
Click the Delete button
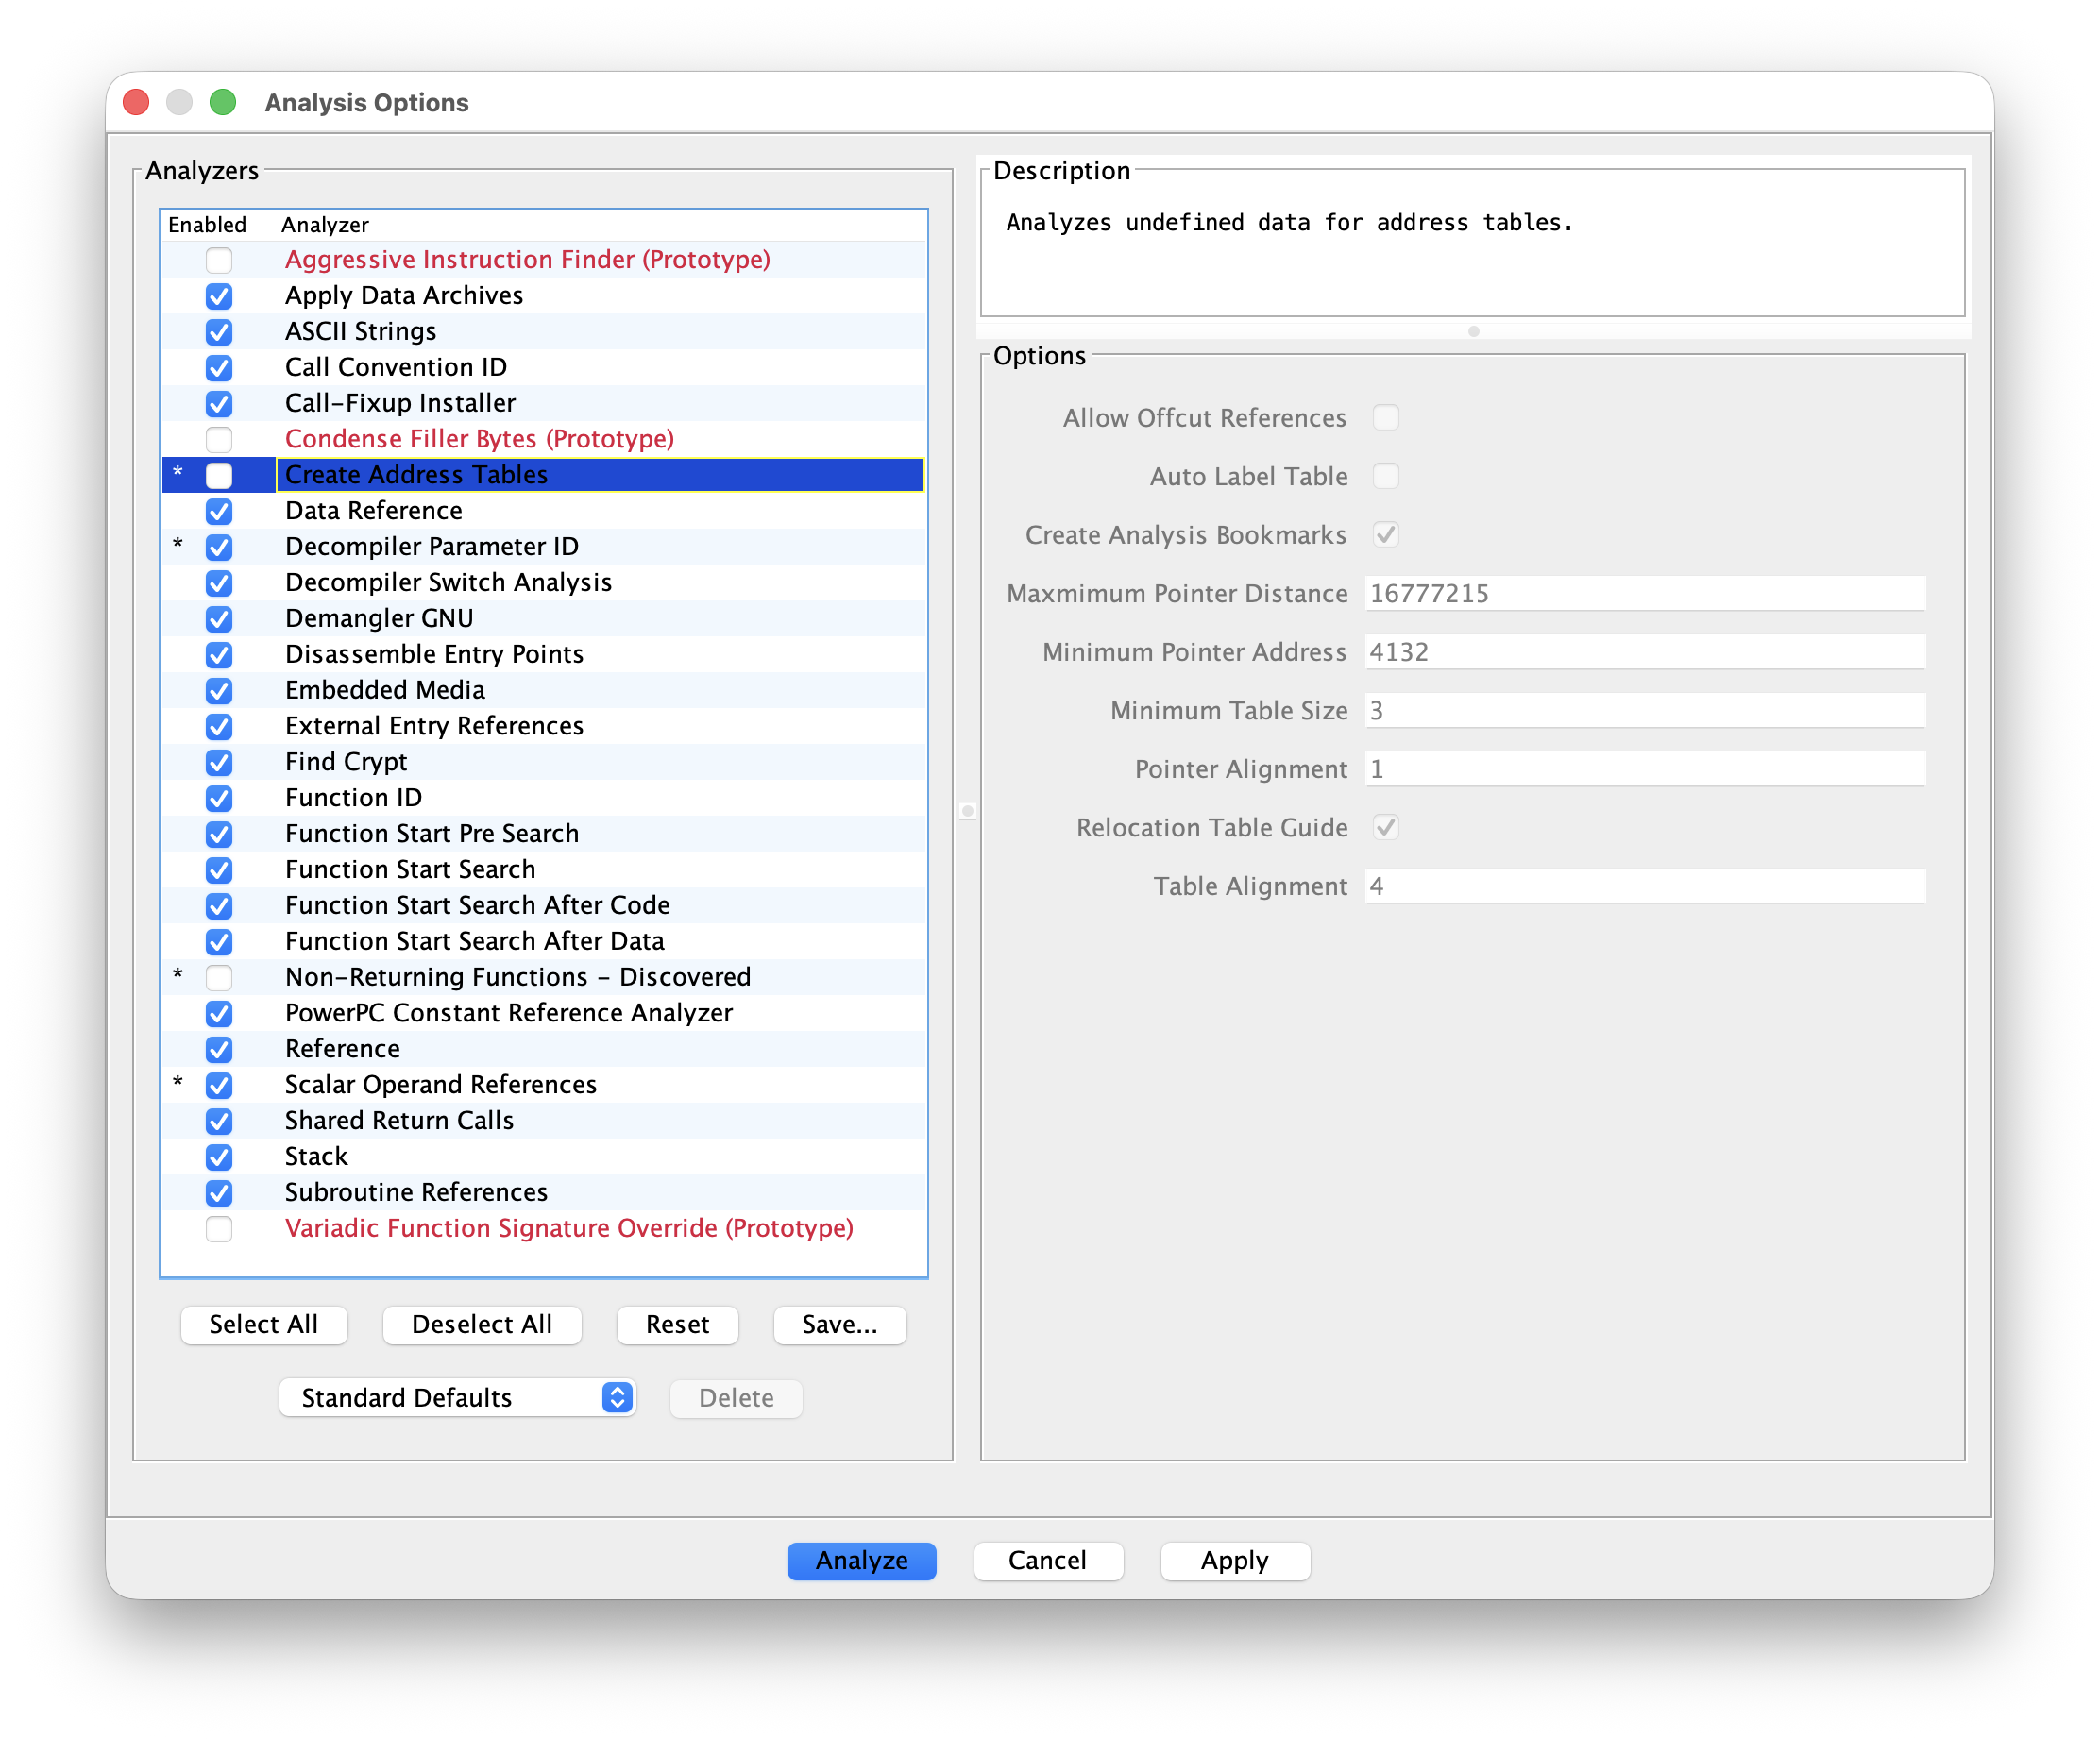[x=736, y=1398]
